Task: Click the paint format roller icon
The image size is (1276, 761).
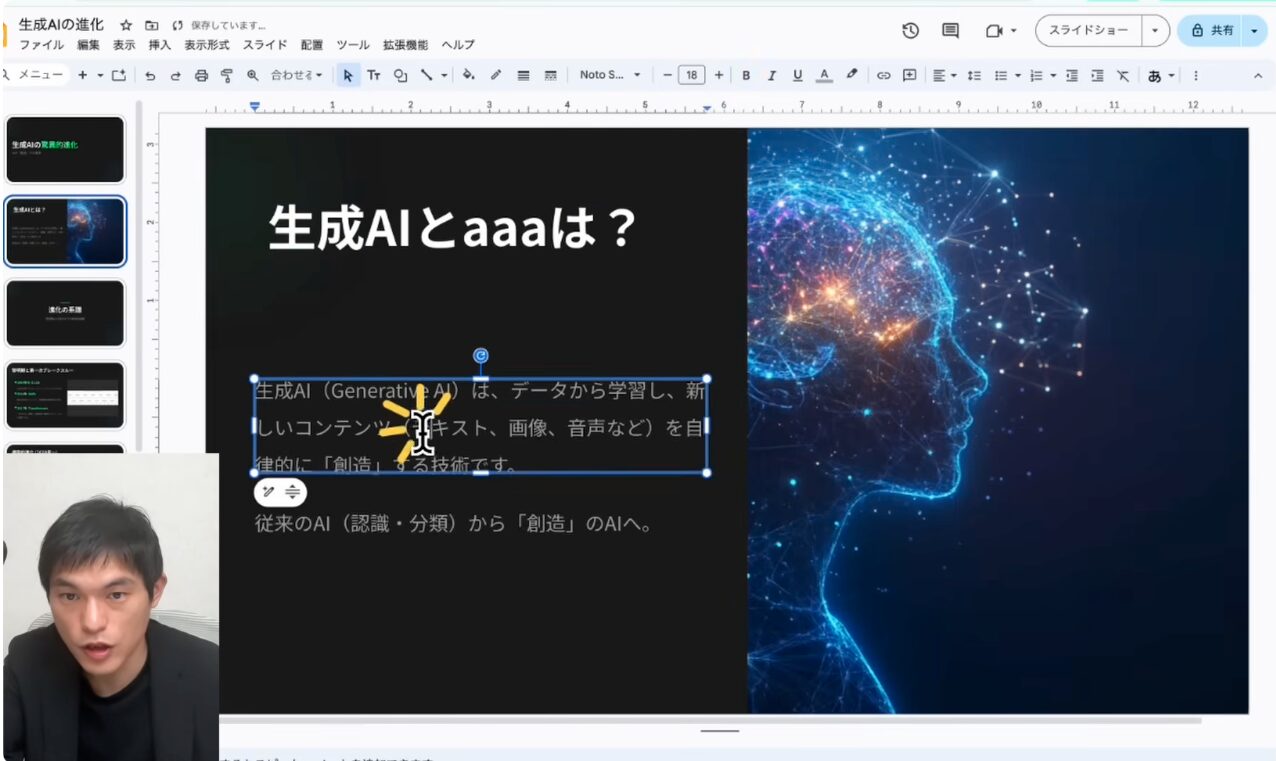Action: [226, 75]
